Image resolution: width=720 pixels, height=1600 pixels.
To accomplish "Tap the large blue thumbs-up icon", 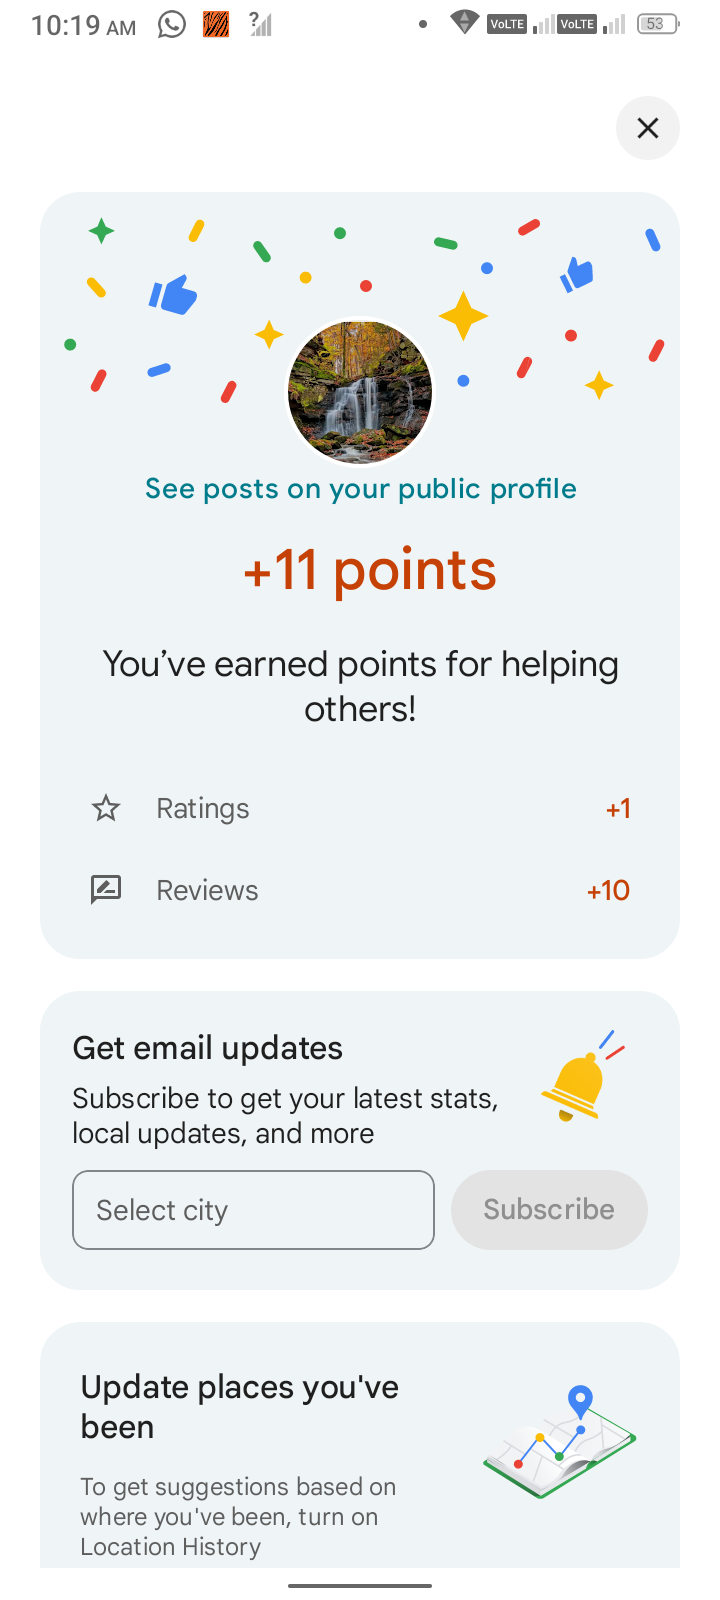I will [x=173, y=294].
